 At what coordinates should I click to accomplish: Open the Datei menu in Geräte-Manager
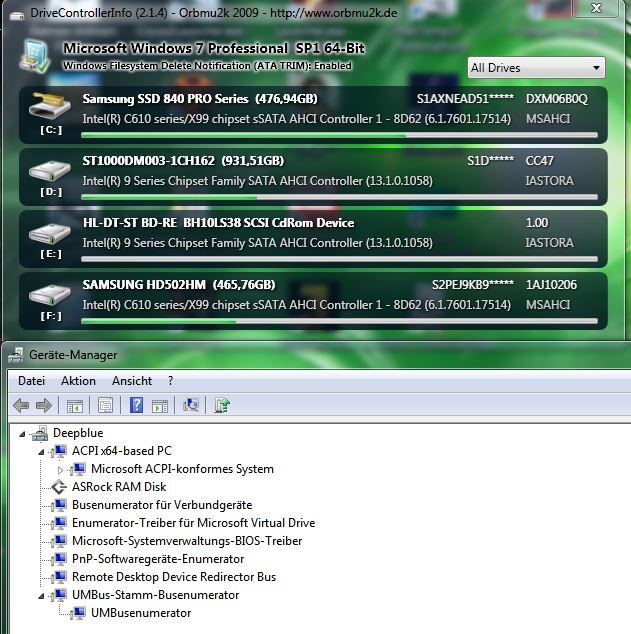point(32,381)
